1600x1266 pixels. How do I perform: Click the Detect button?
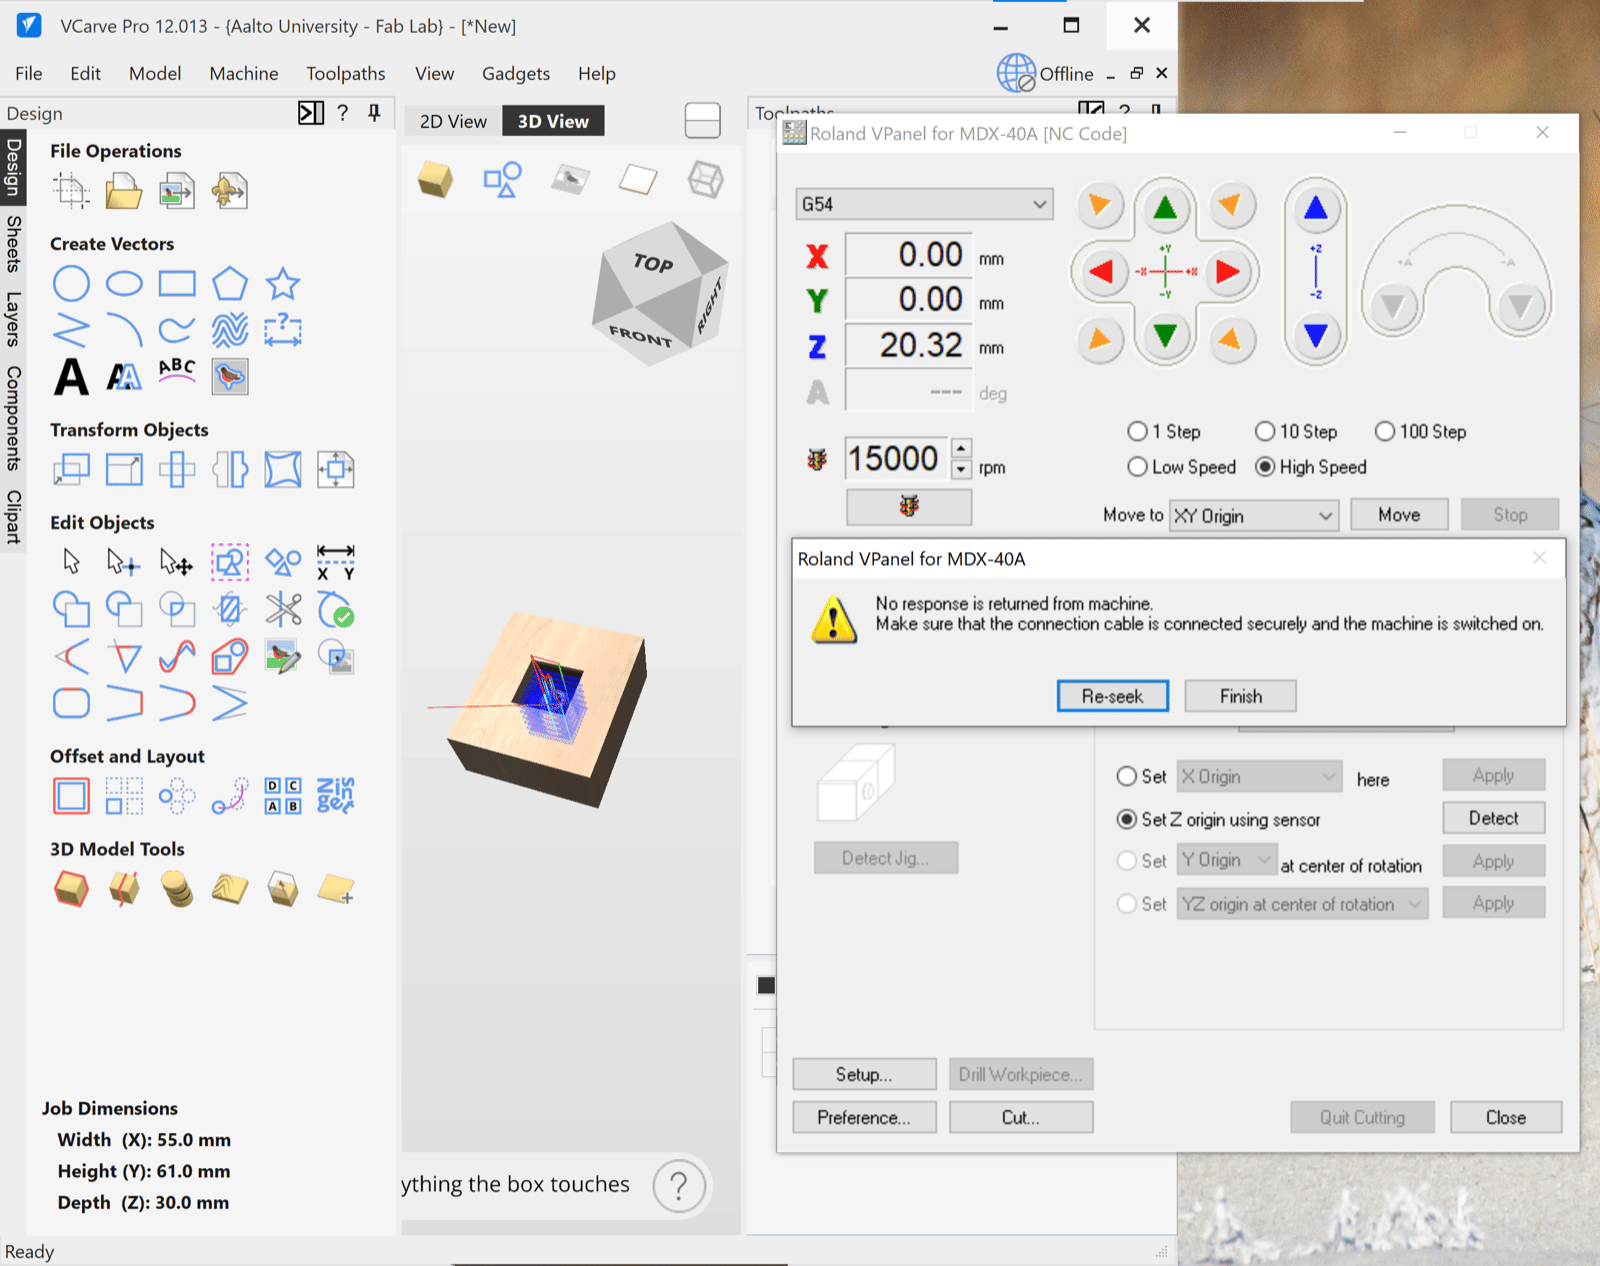click(1494, 818)
